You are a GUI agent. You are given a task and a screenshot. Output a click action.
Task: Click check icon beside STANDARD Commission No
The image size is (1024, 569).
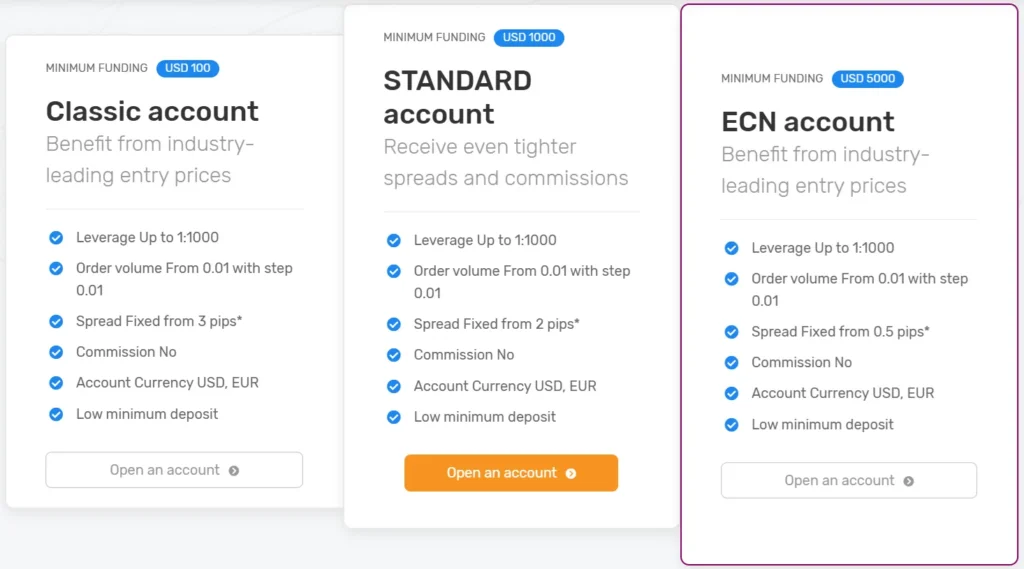(x=394, y=355)
